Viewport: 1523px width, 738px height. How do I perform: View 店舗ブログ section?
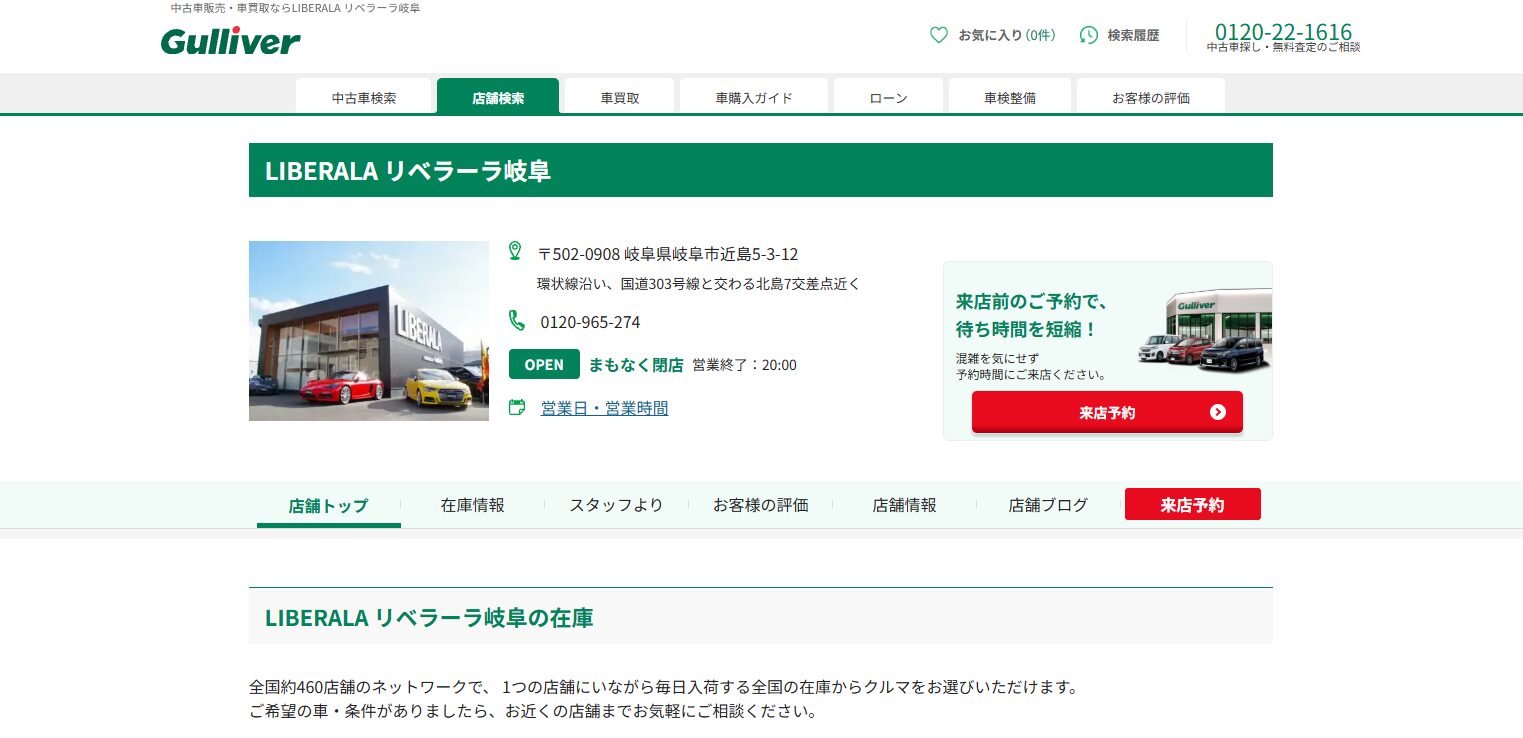click(x=1048, y=505)
